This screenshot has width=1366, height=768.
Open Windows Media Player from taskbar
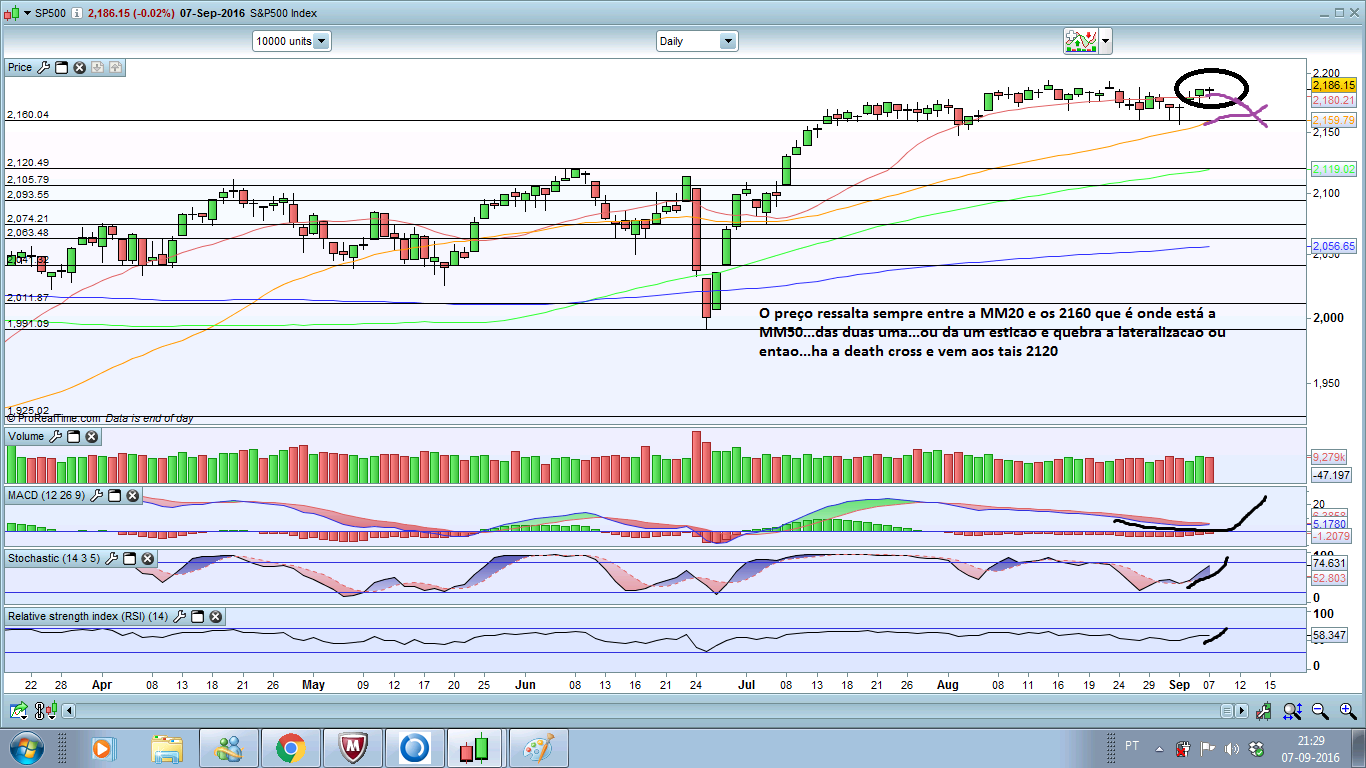pos(103,747)
